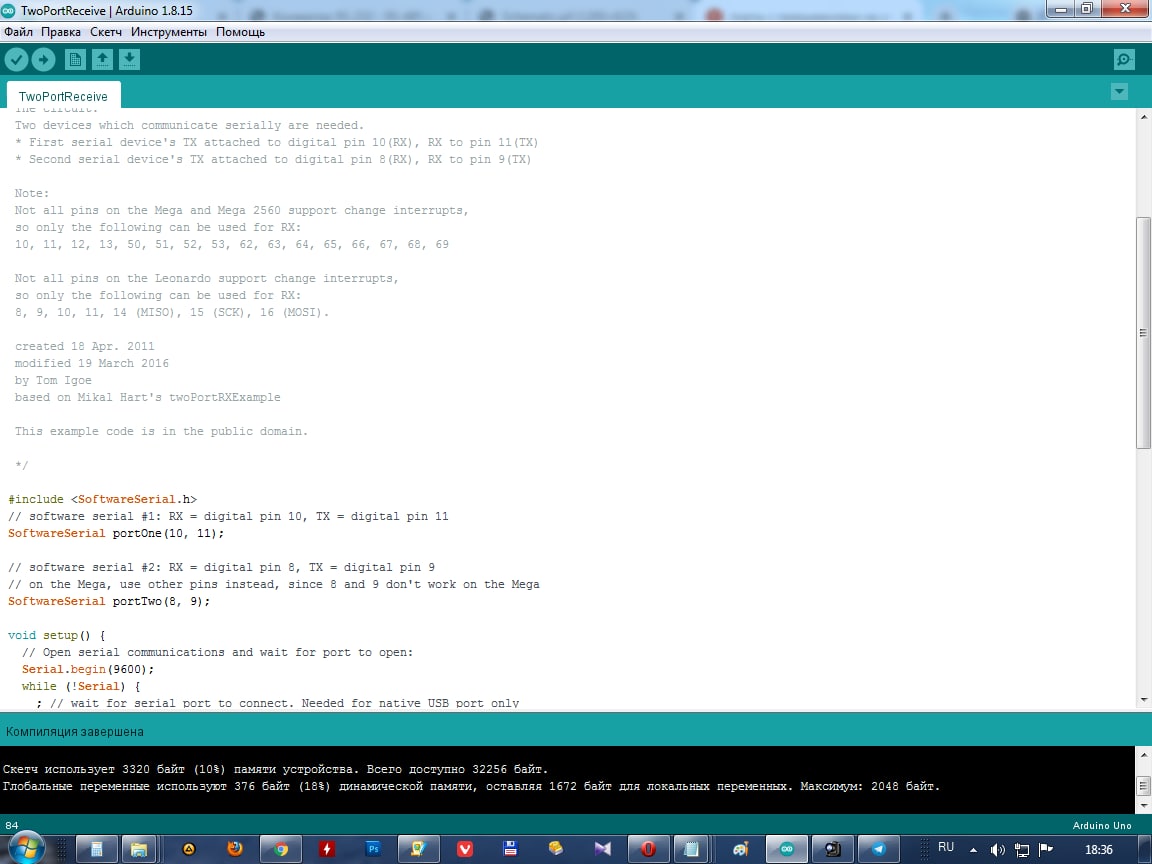The height and width of the screenshot is (864, 1152).
Task: Click 'This example code is in the public domain.'
Action: 161,431
